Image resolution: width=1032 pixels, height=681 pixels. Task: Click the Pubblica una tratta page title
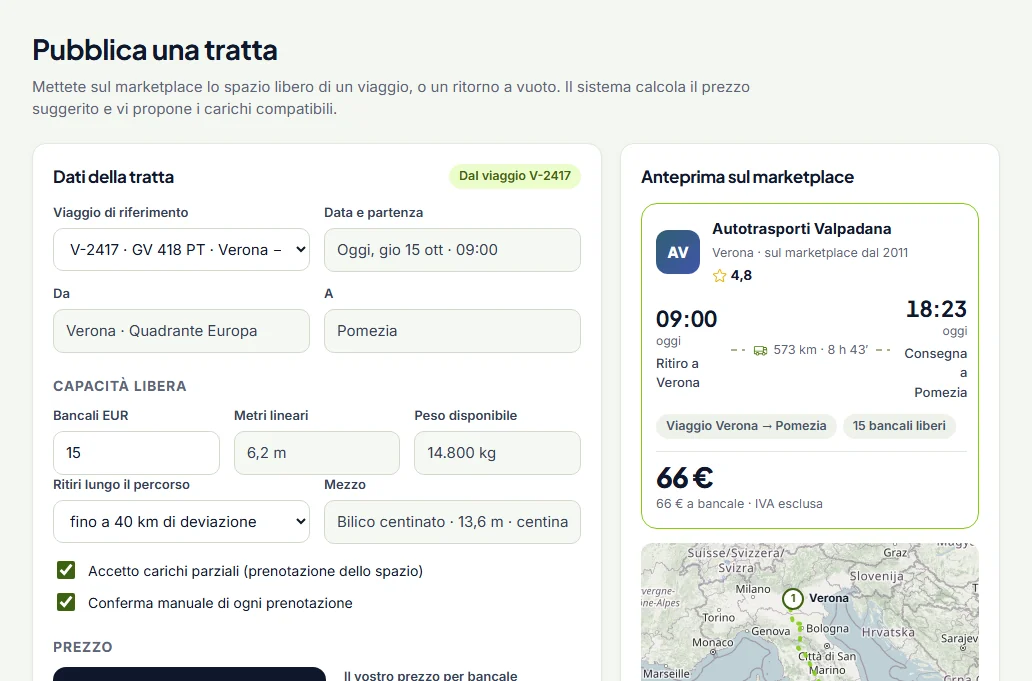(x=155, y=50)
